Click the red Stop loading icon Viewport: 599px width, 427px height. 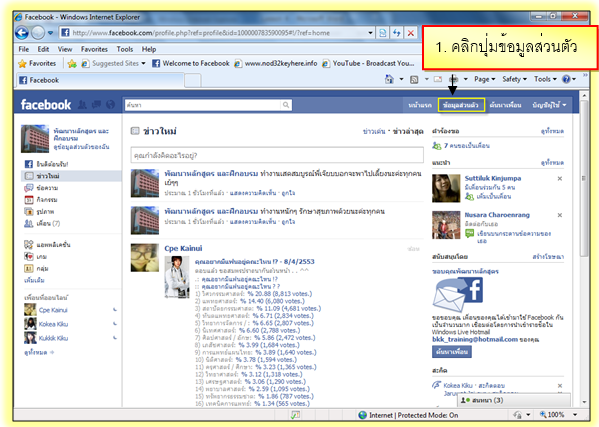[411, 33]
